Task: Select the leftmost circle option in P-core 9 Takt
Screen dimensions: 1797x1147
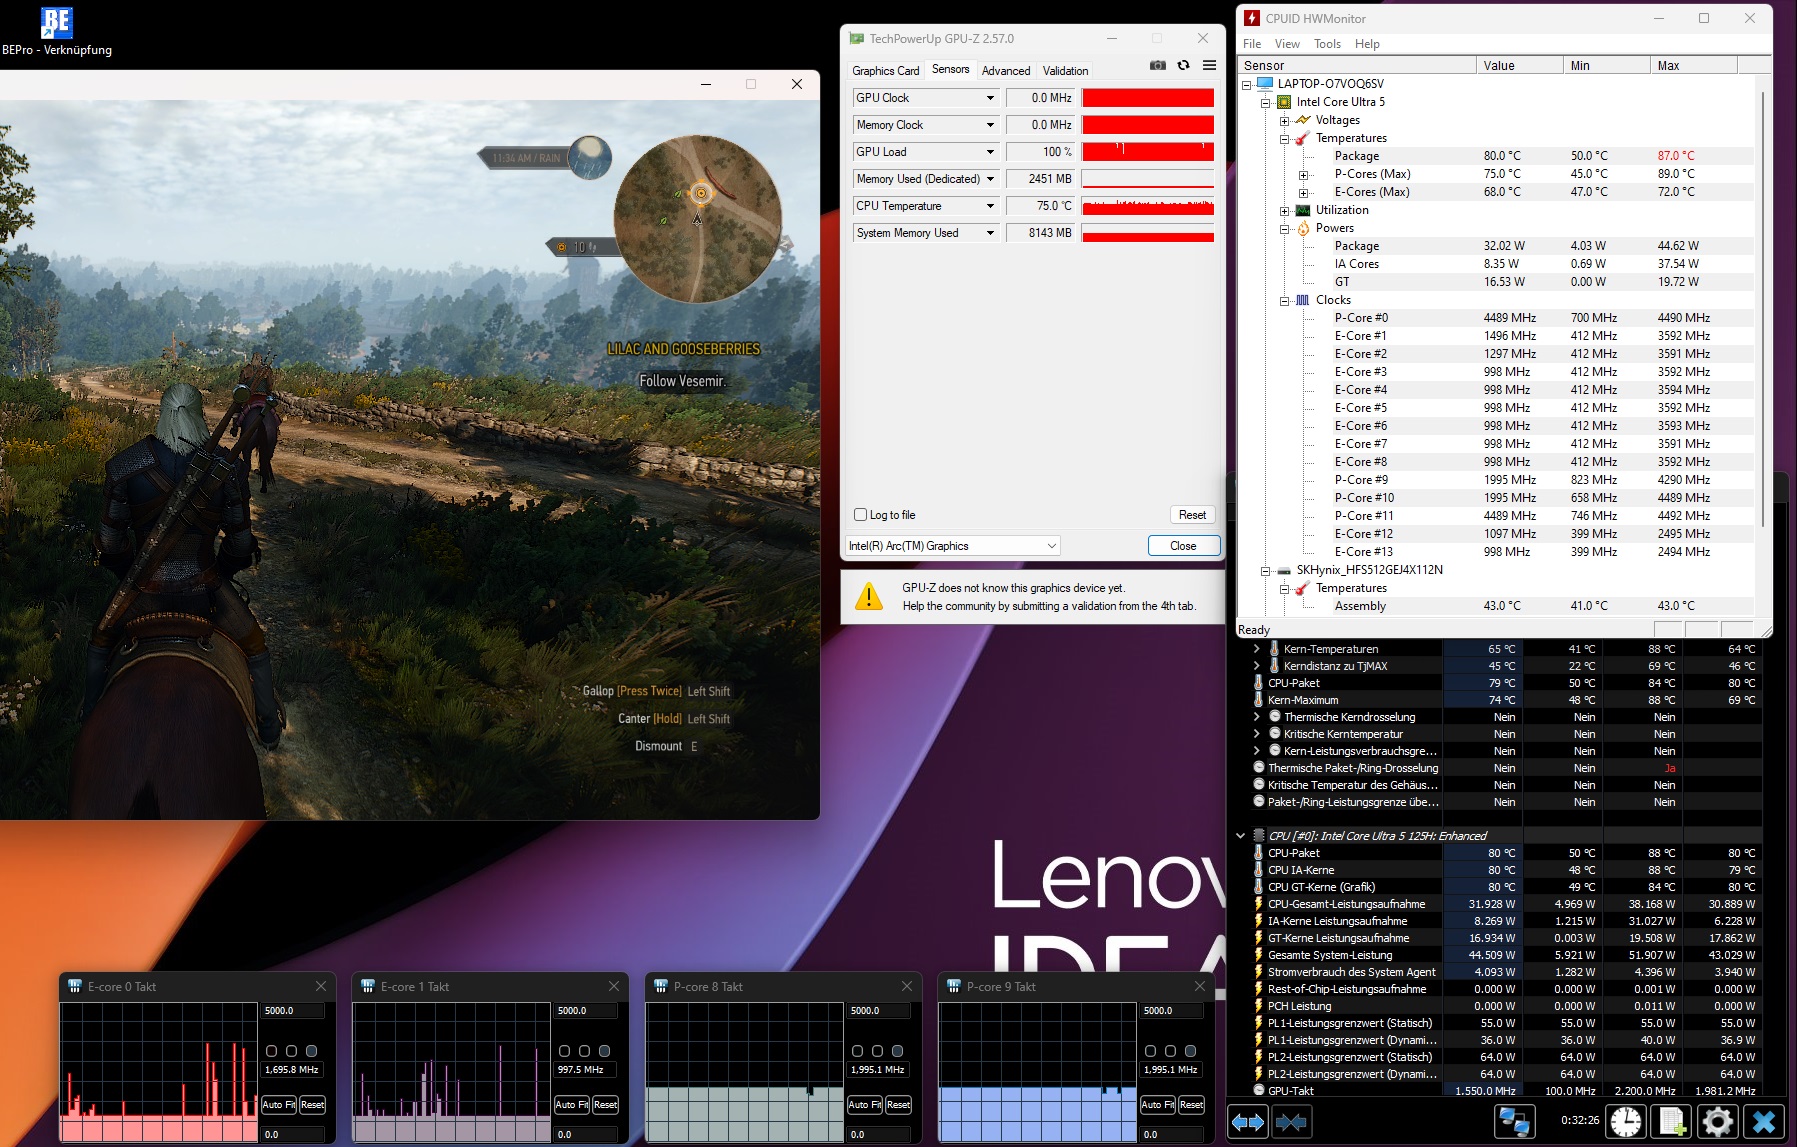Action: click(x=1150, y=1051)
